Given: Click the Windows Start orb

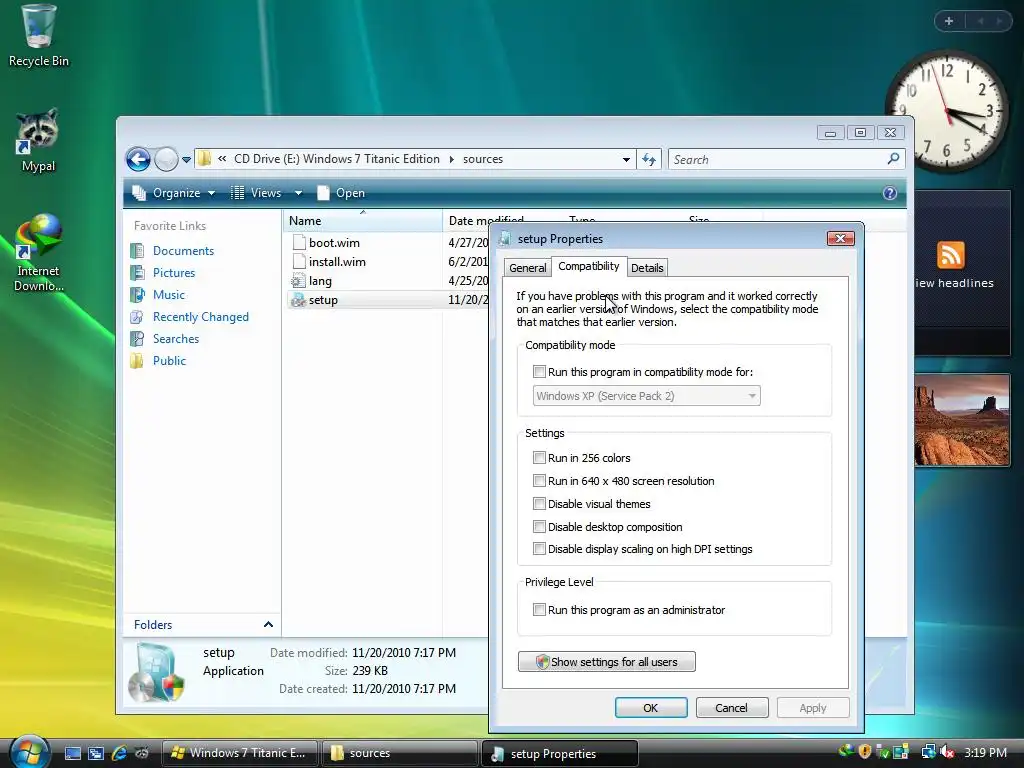Looking at the screenshot, I should 29,752.
